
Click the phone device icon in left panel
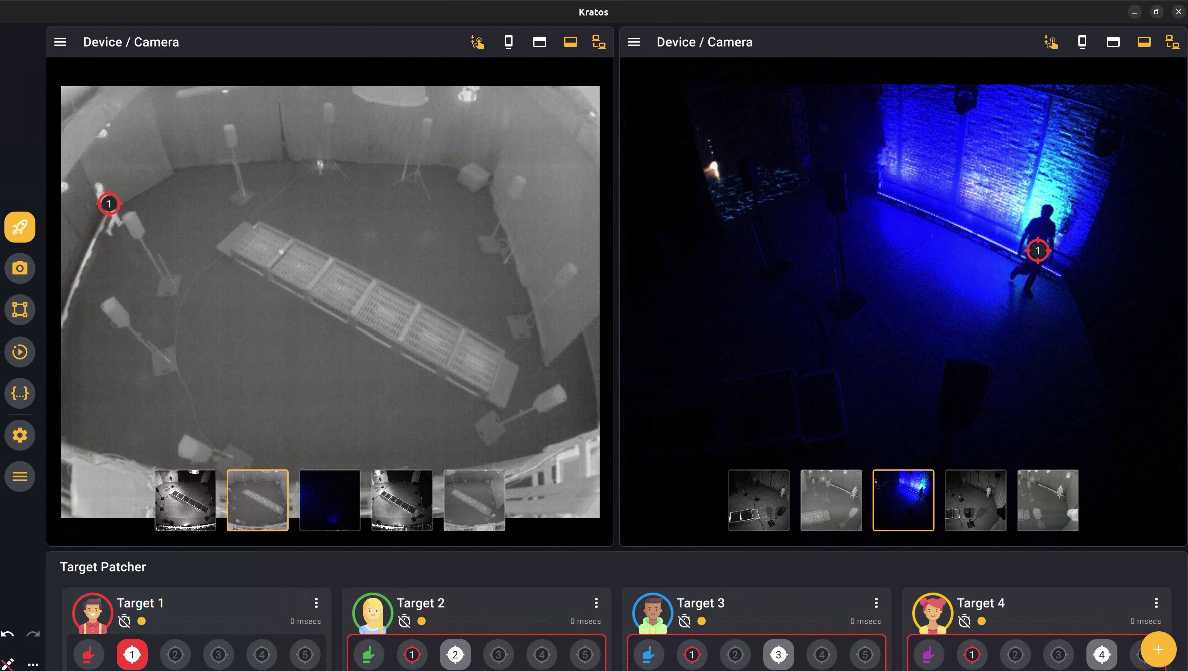(x=508, y=42)
